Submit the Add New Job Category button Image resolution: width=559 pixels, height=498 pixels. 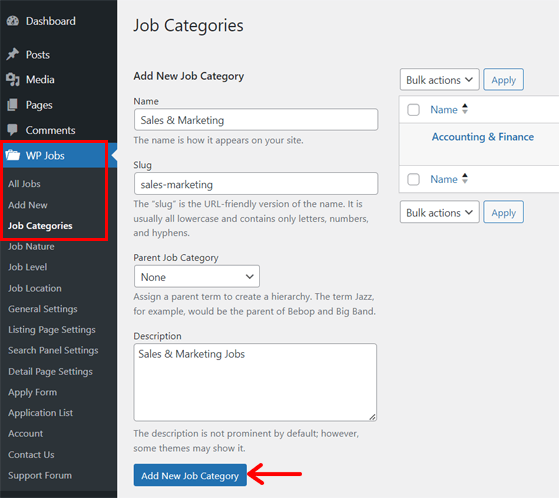pos(190,475)
